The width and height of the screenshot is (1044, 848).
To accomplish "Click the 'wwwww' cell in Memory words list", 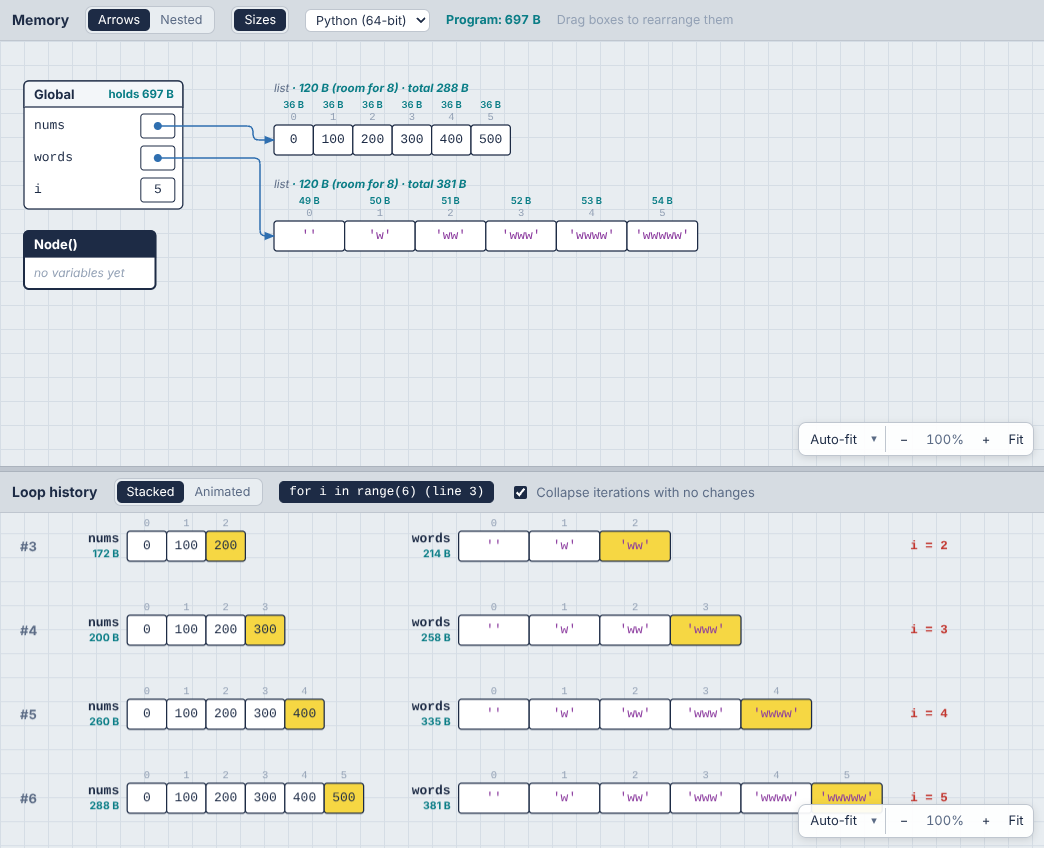I will 662,236.
